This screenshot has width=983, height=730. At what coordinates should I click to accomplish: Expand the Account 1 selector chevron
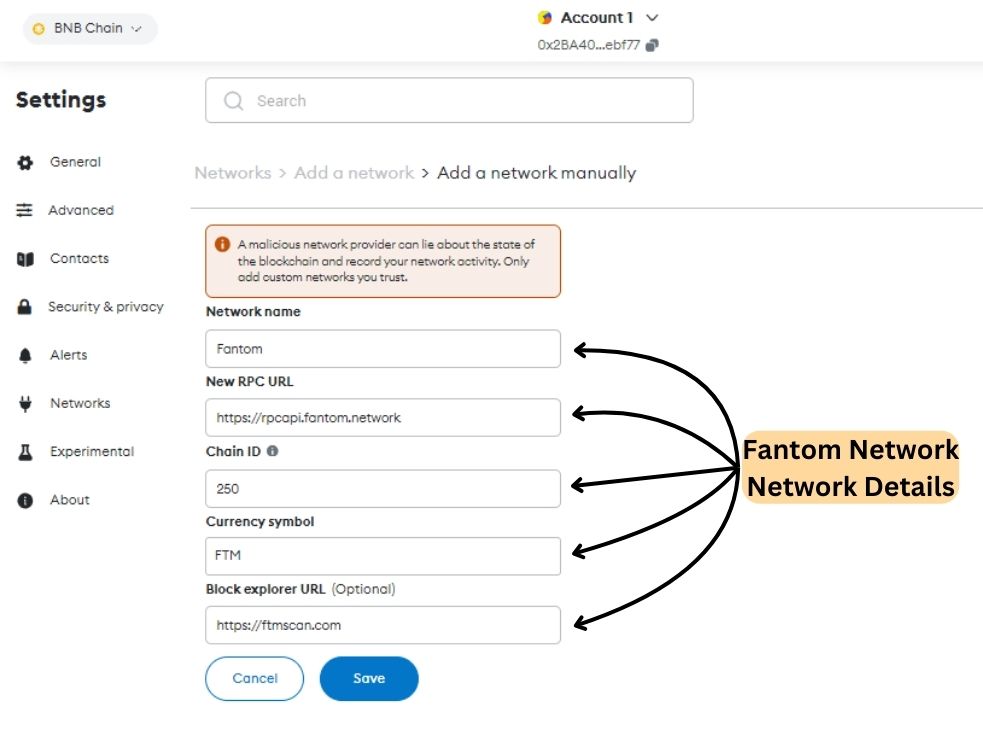coord(652,18)
